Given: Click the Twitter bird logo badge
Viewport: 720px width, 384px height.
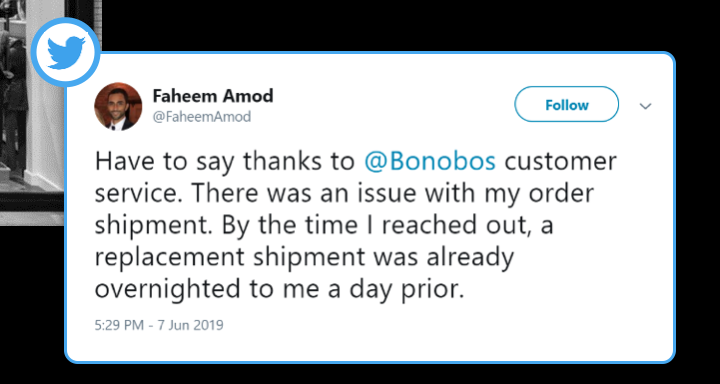Looking at the screenshot, I should [66, 52].
